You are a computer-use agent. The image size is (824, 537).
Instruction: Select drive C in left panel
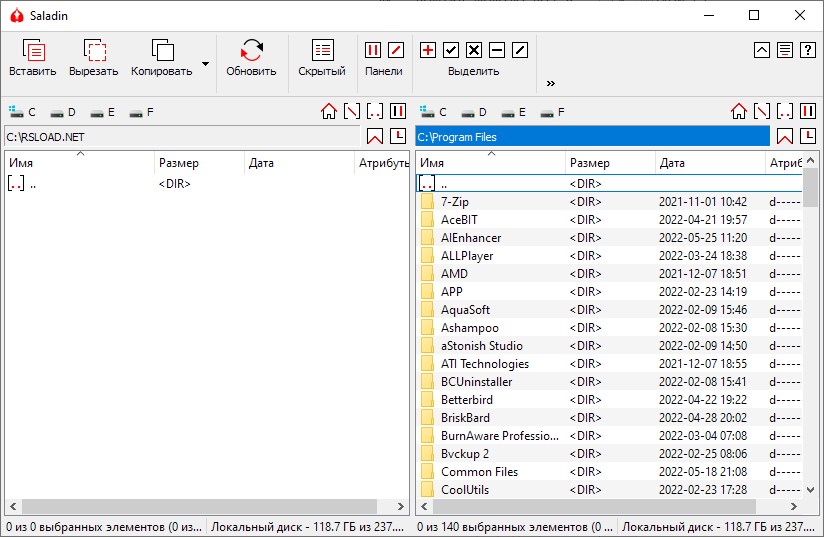point(22,112)
